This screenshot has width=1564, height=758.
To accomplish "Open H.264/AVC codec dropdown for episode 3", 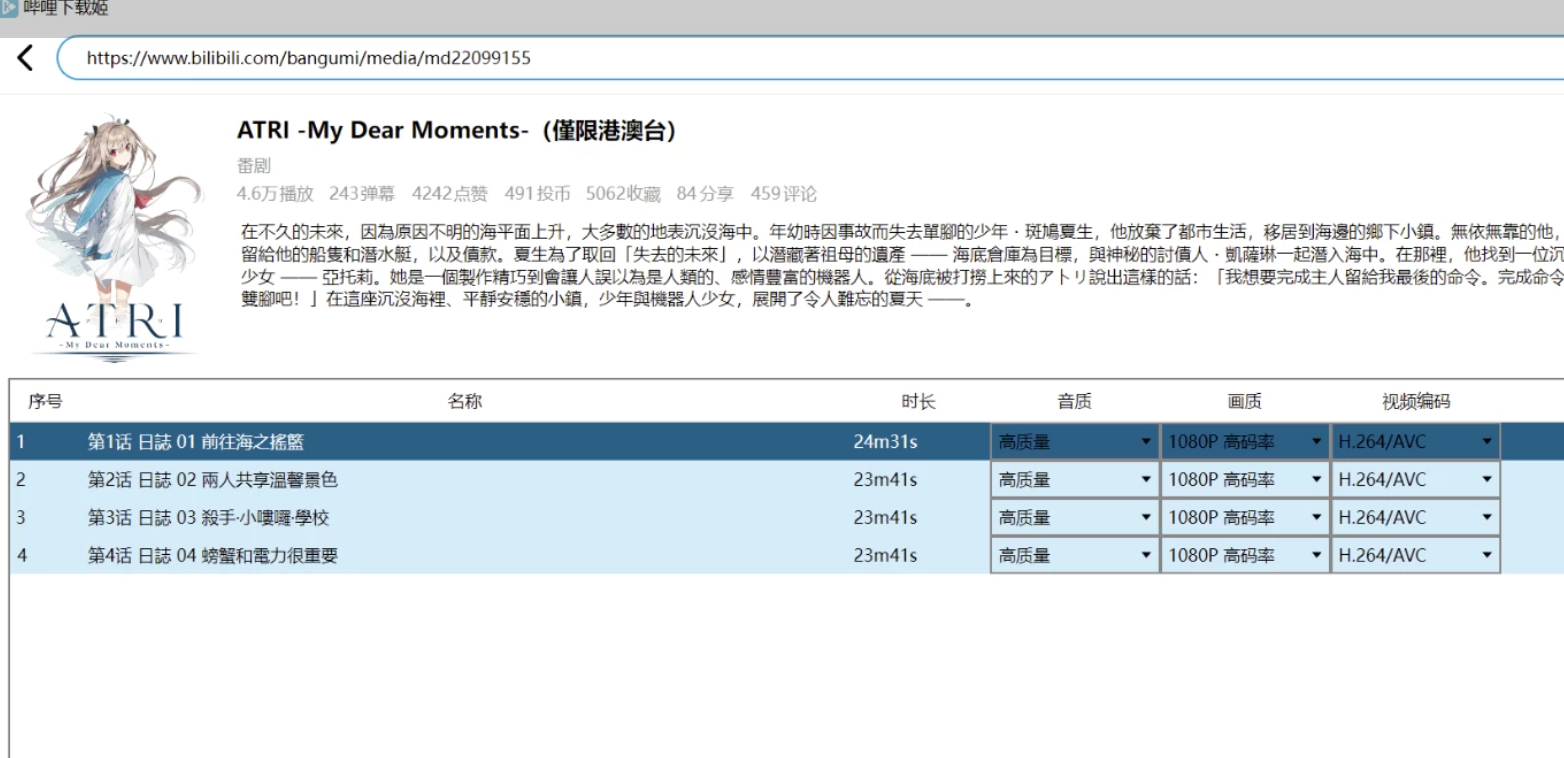I will [1415, 518].
